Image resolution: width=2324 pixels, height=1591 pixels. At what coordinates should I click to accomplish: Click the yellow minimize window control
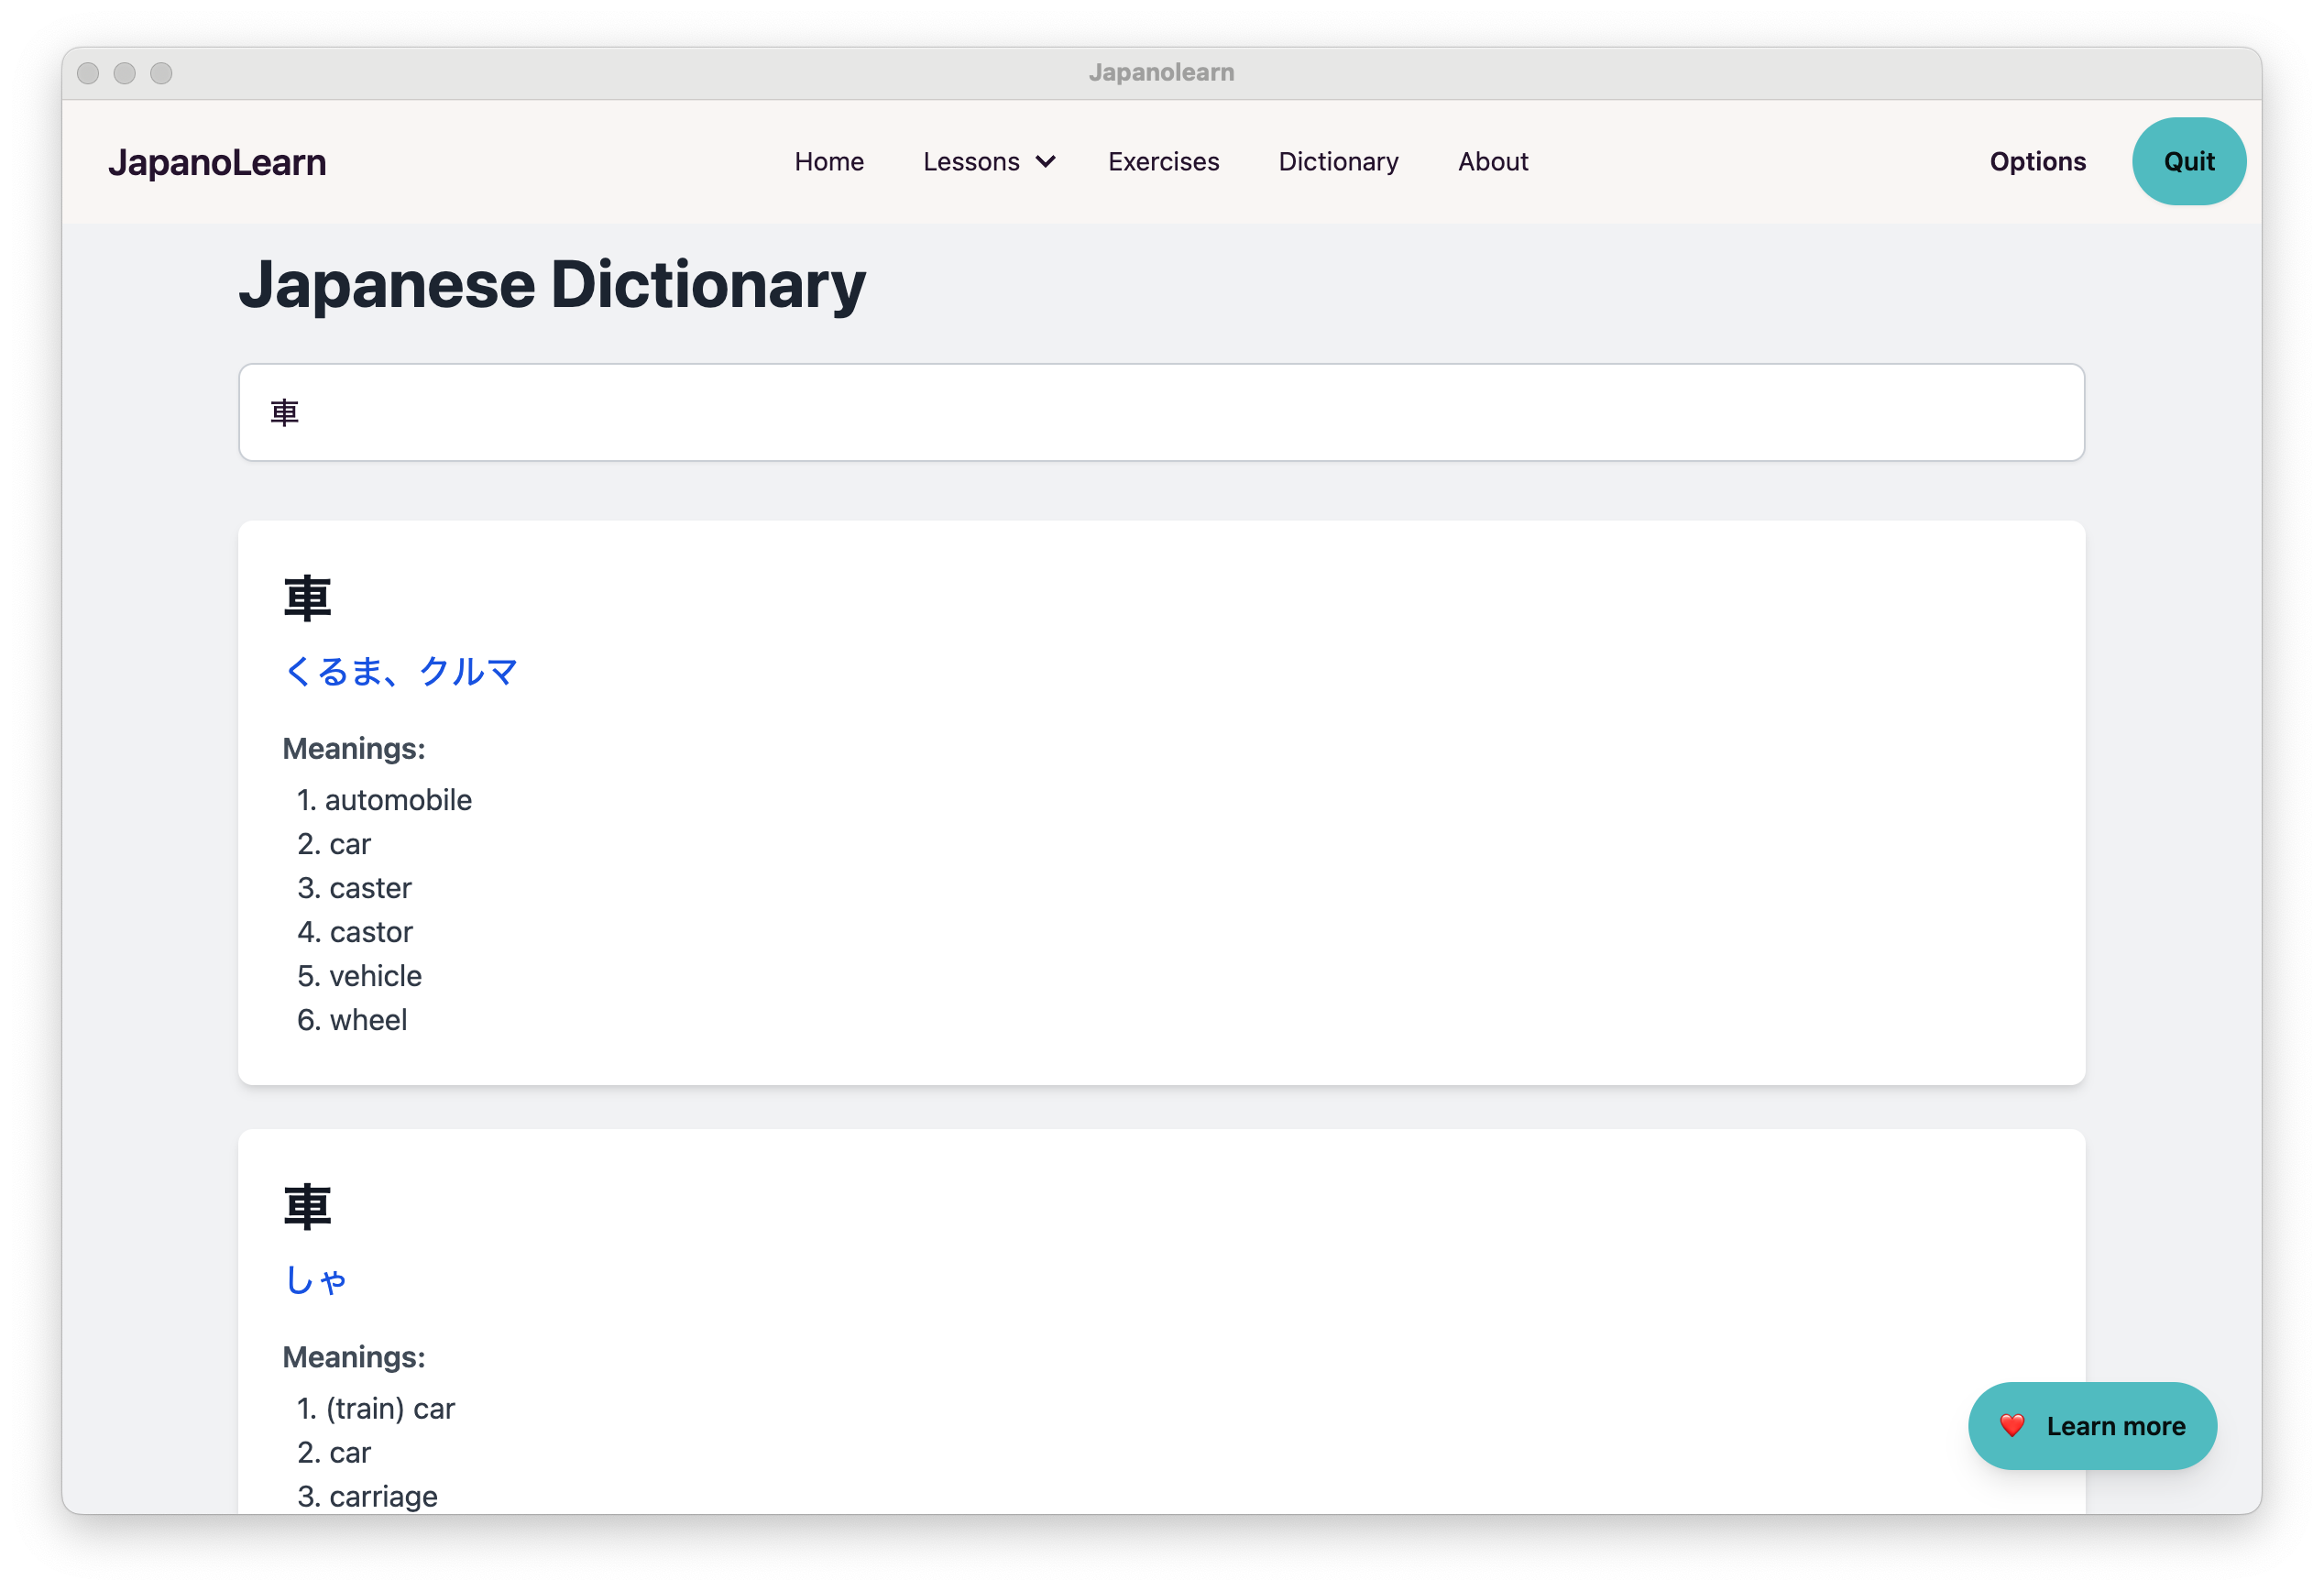click(125, 72)
